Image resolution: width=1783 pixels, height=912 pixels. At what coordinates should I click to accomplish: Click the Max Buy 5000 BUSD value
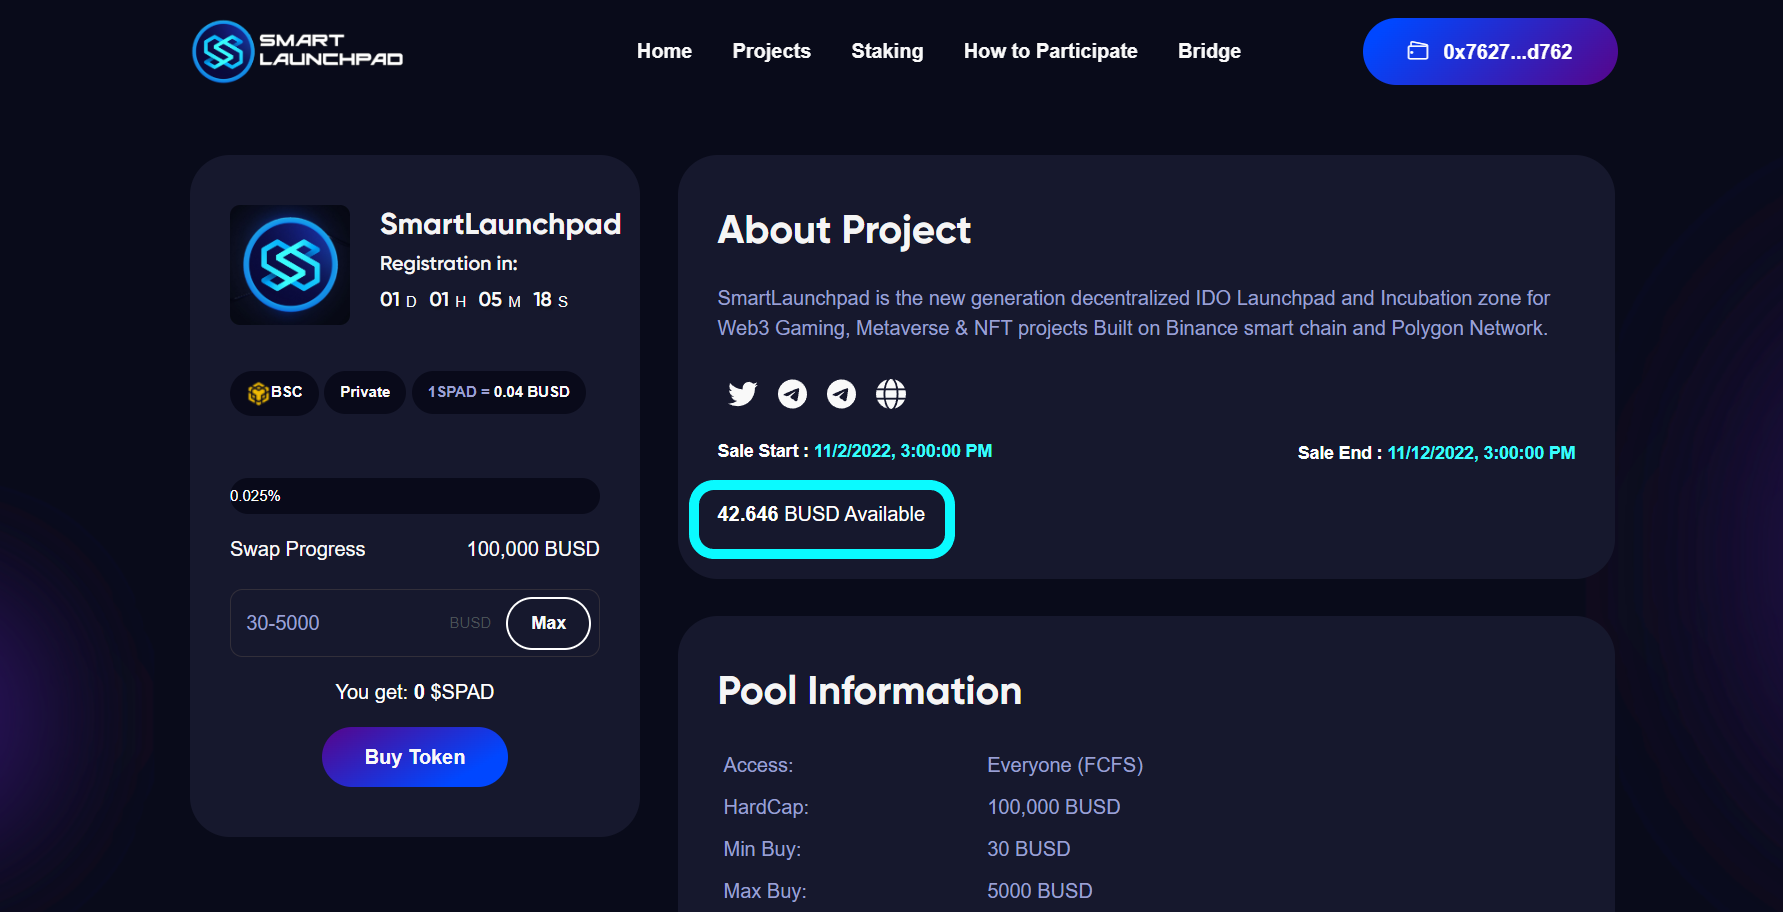click(x=1040, y=891)
